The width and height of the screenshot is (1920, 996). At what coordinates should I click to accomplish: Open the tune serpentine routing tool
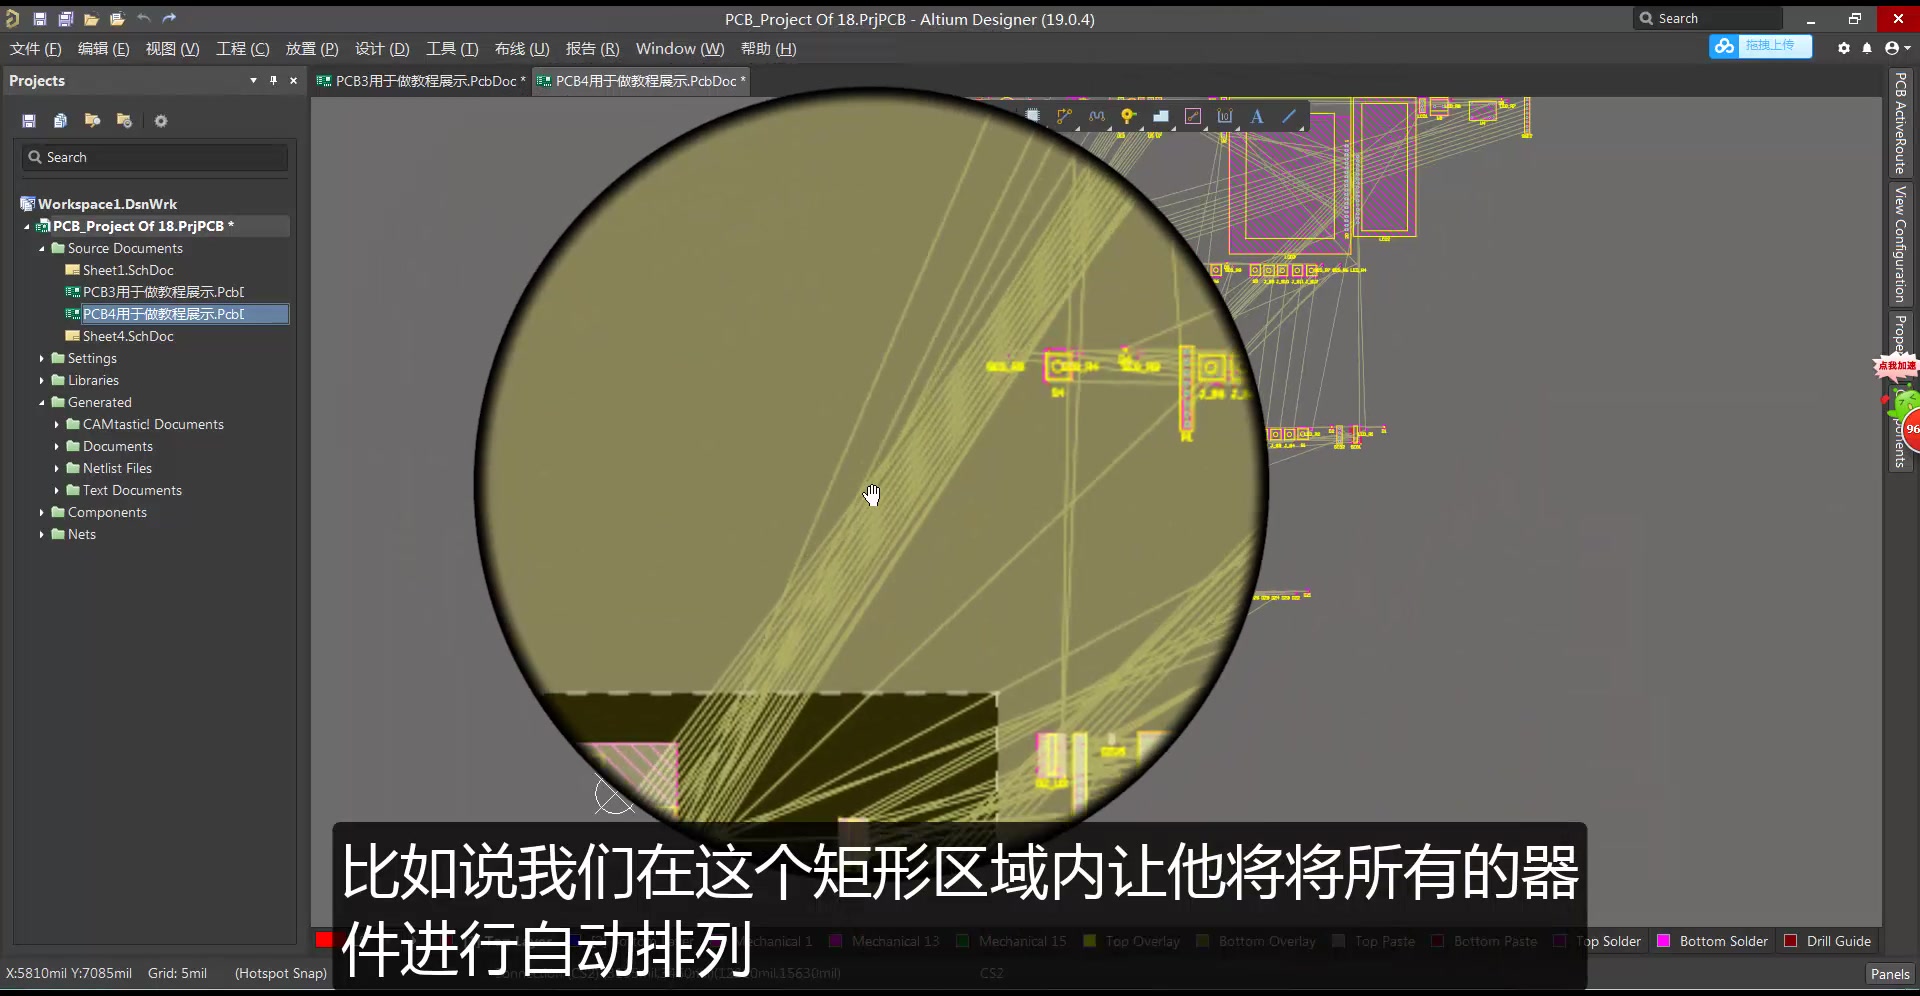1097,116
